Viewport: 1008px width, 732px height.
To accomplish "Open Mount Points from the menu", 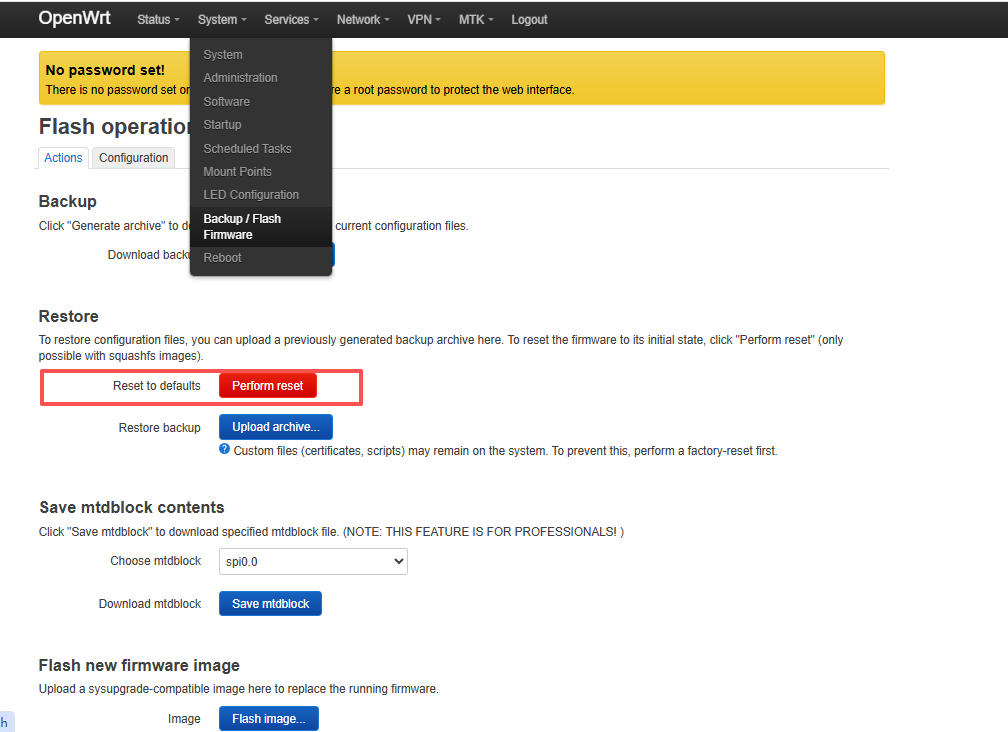I will 237,172.
